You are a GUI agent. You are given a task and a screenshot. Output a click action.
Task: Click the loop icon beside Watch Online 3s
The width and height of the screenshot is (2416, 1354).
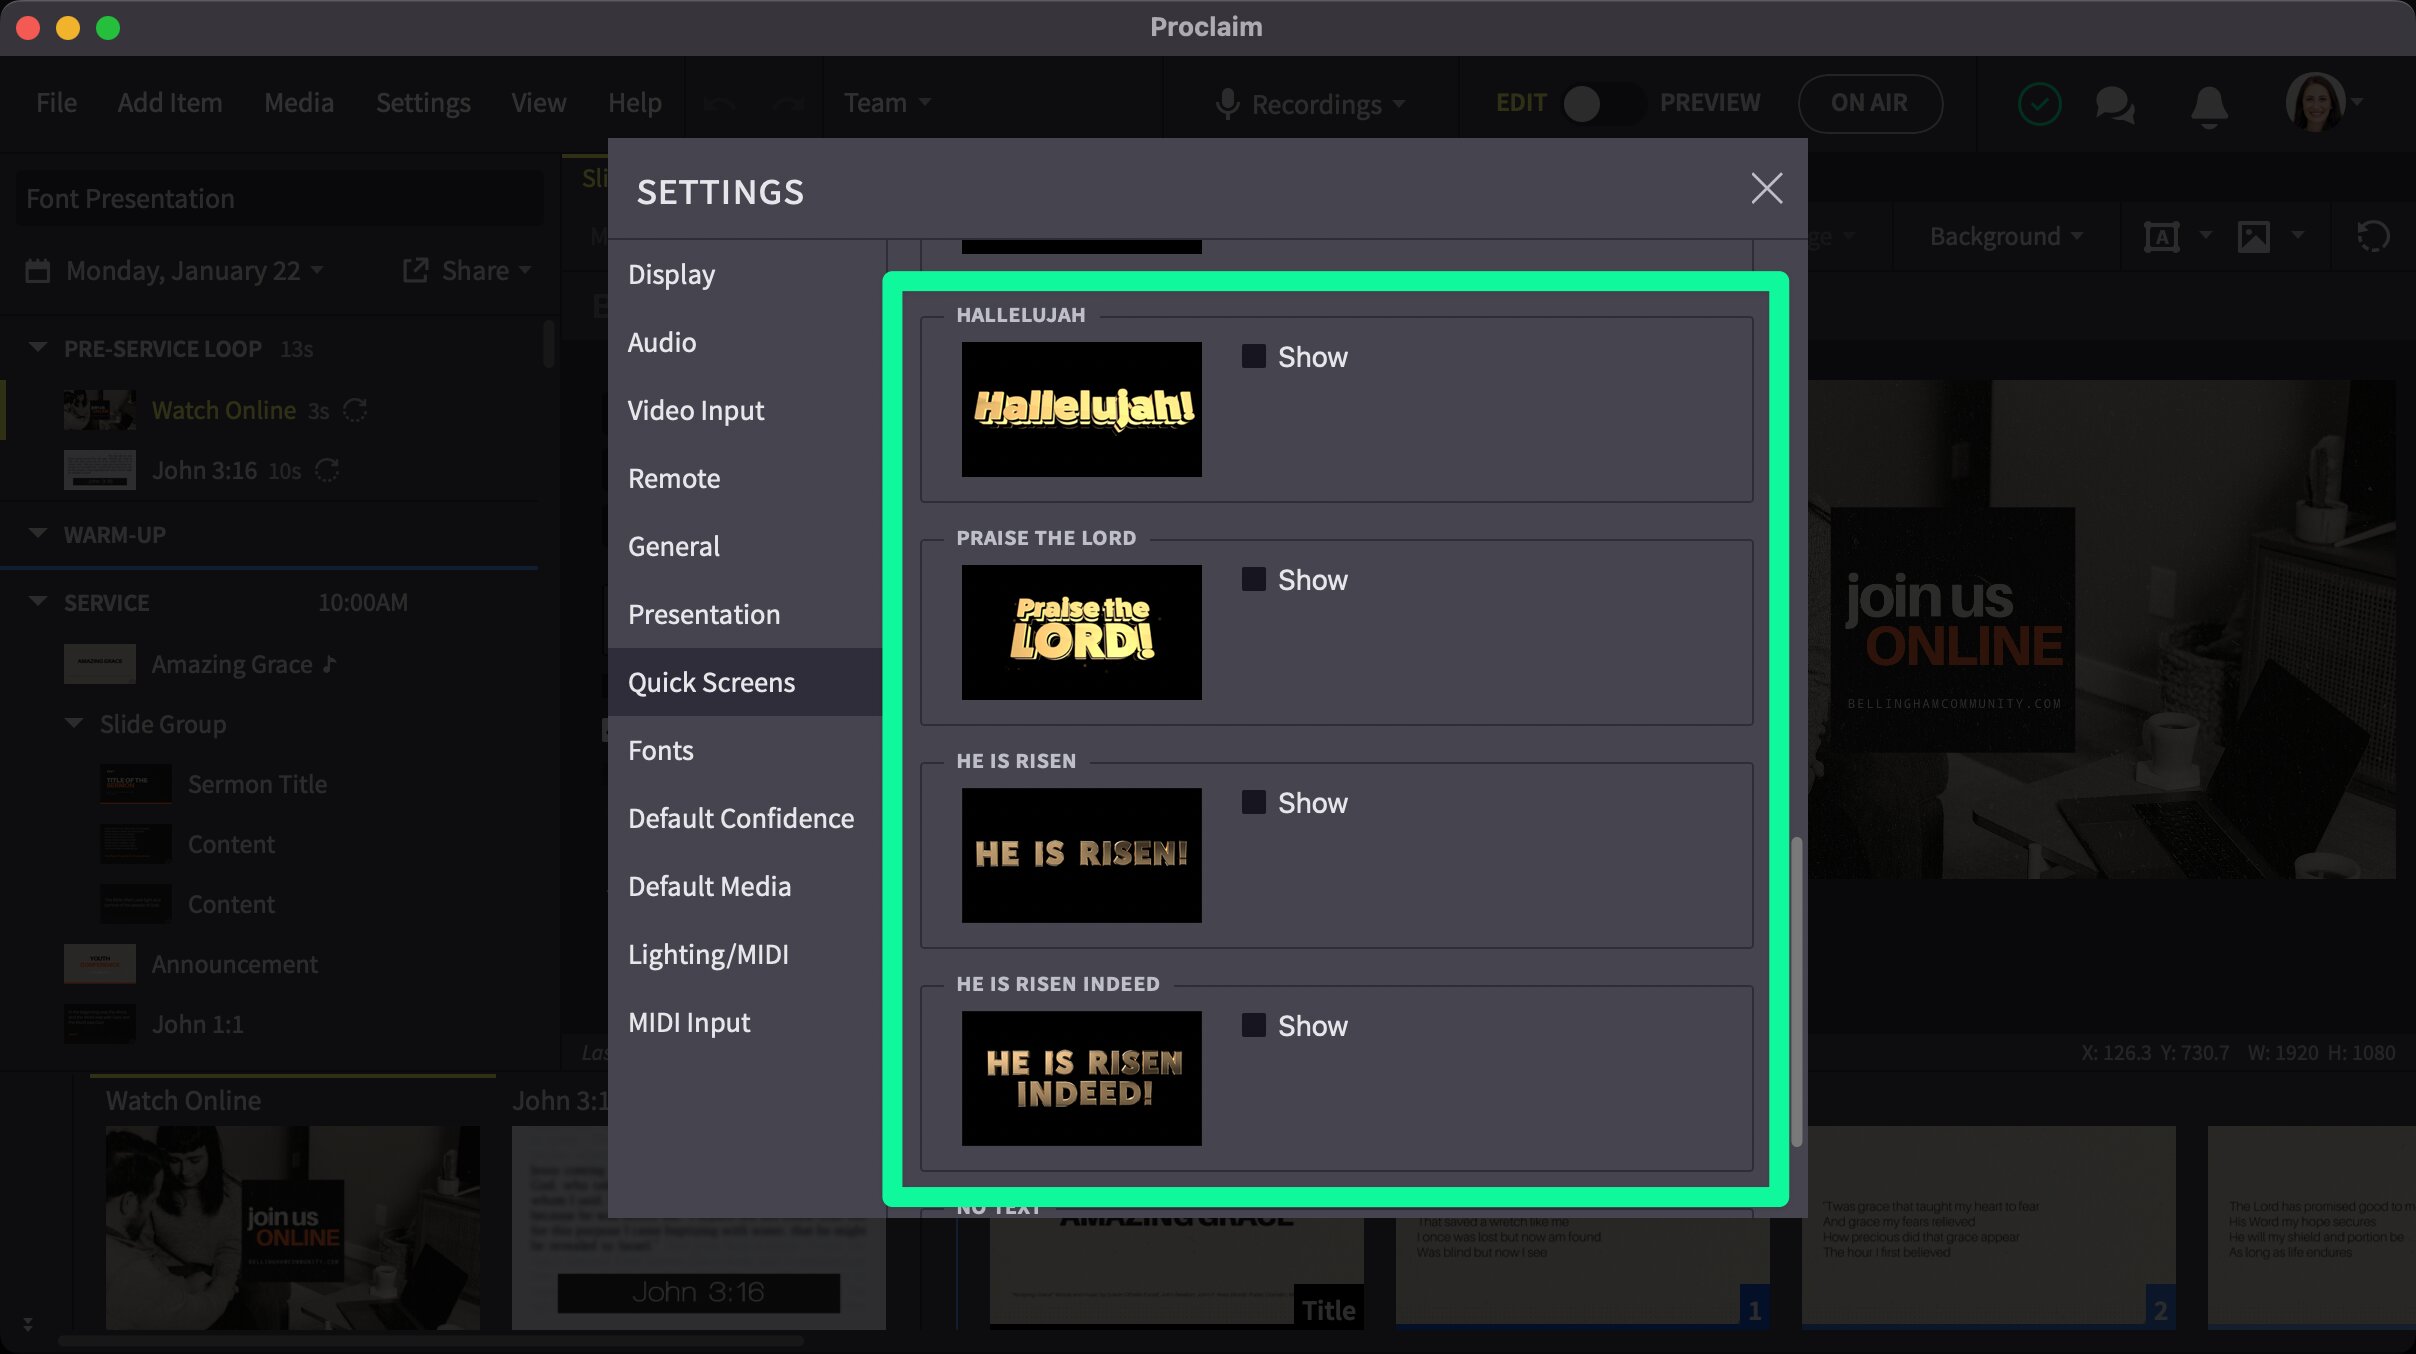(x=357, y=410)
